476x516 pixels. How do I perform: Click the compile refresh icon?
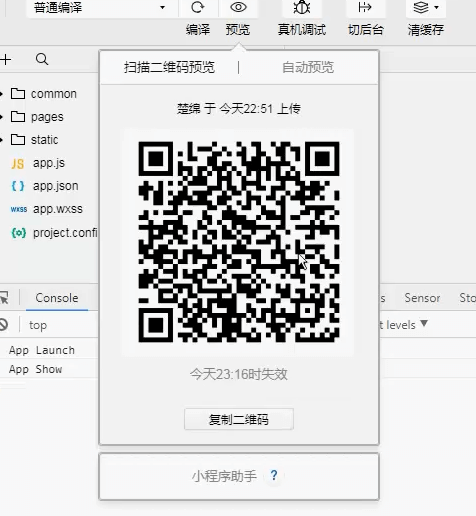pyautogui.click(x=198, y=7)
